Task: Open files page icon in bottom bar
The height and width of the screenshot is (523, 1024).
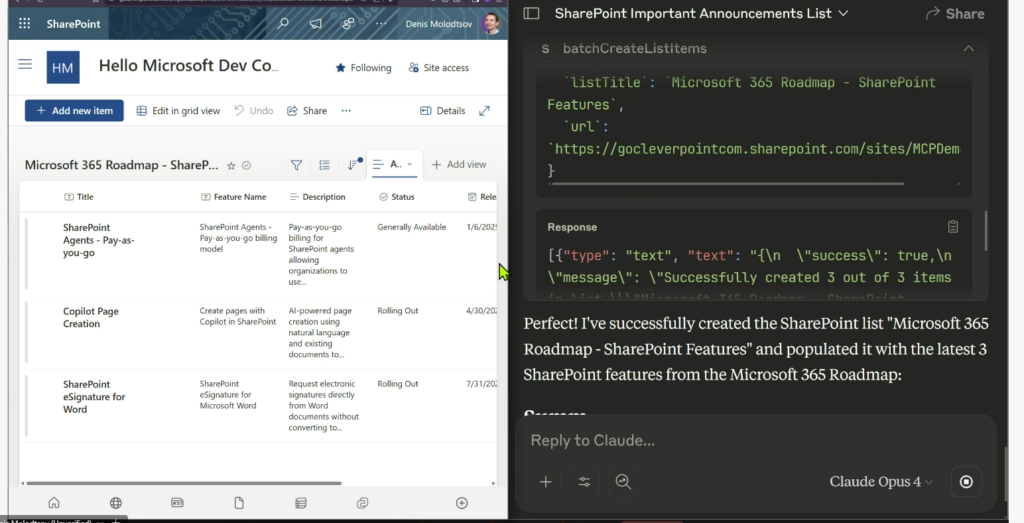Action: 239,502
